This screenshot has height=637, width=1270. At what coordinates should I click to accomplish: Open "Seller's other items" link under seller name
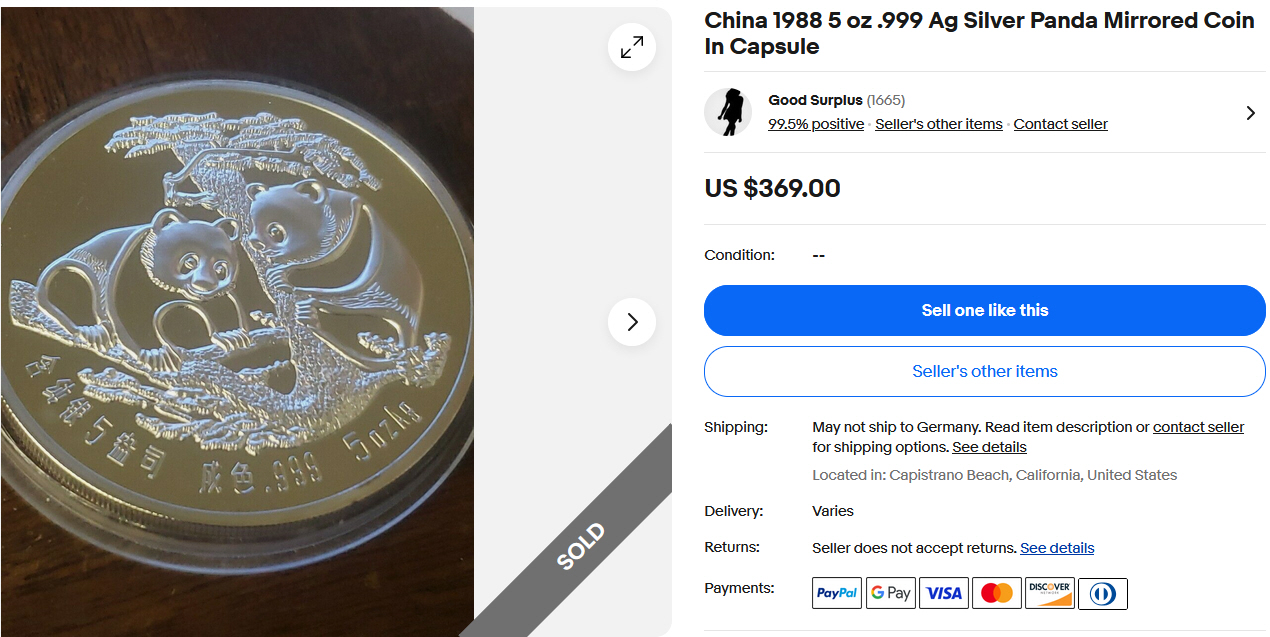point(938,124)
